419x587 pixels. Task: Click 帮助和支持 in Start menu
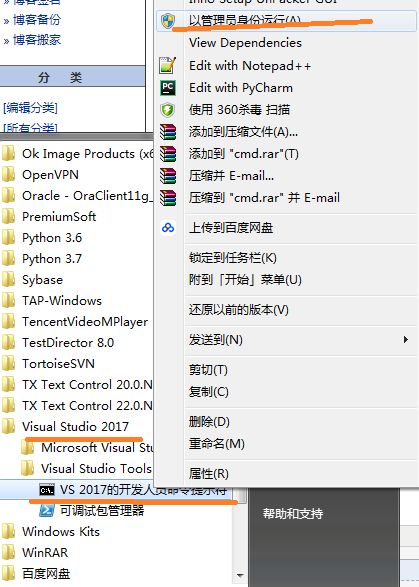(292, 513)
